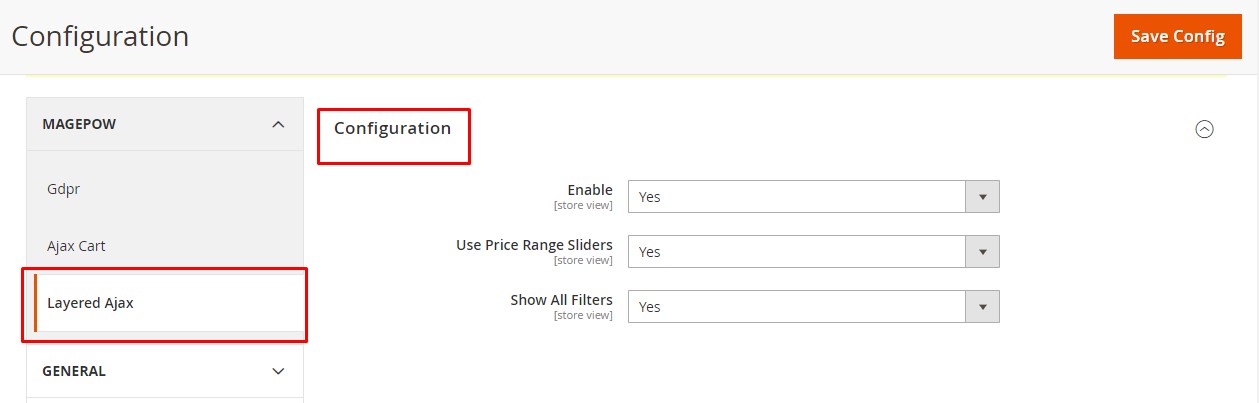Click the Enable field label

(589, 190)
